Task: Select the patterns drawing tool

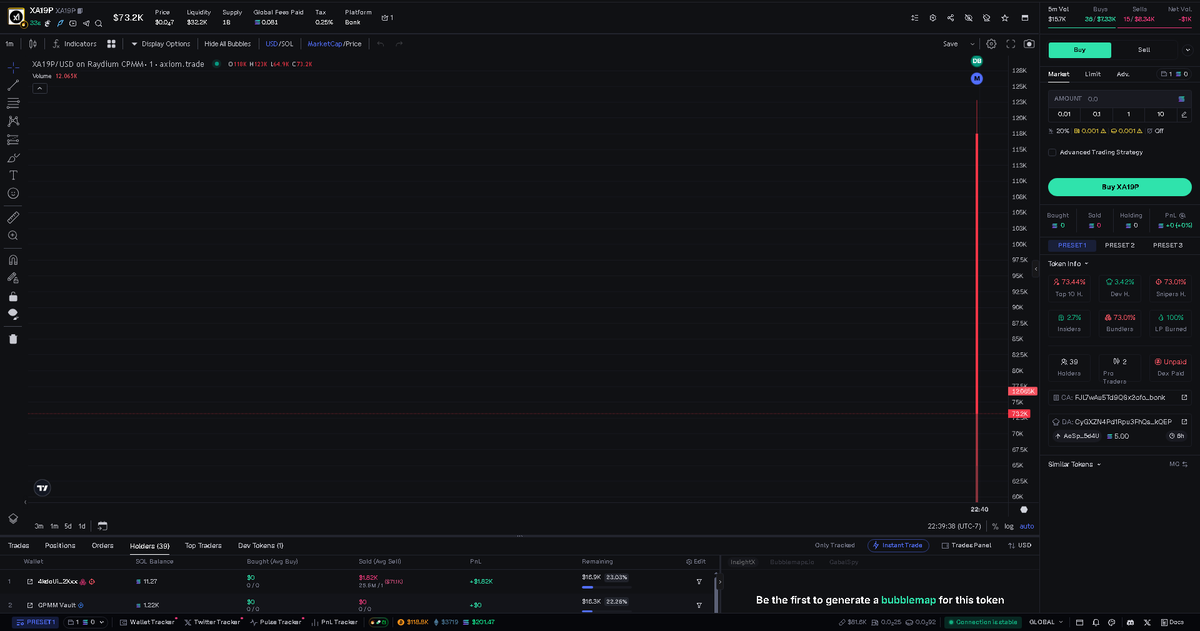Action: 13,121
